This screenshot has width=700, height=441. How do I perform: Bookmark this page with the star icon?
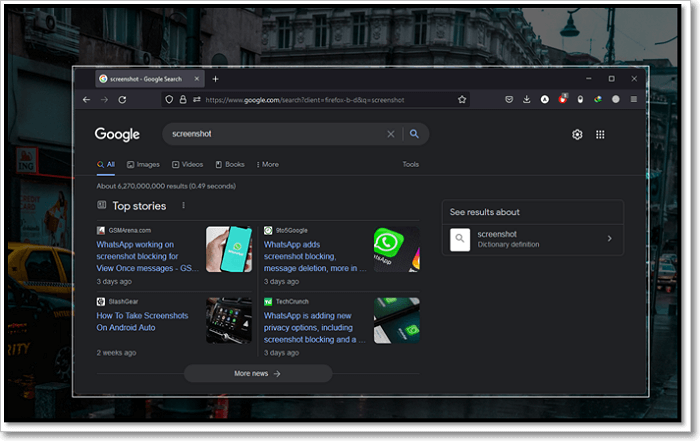pos(462,100)
